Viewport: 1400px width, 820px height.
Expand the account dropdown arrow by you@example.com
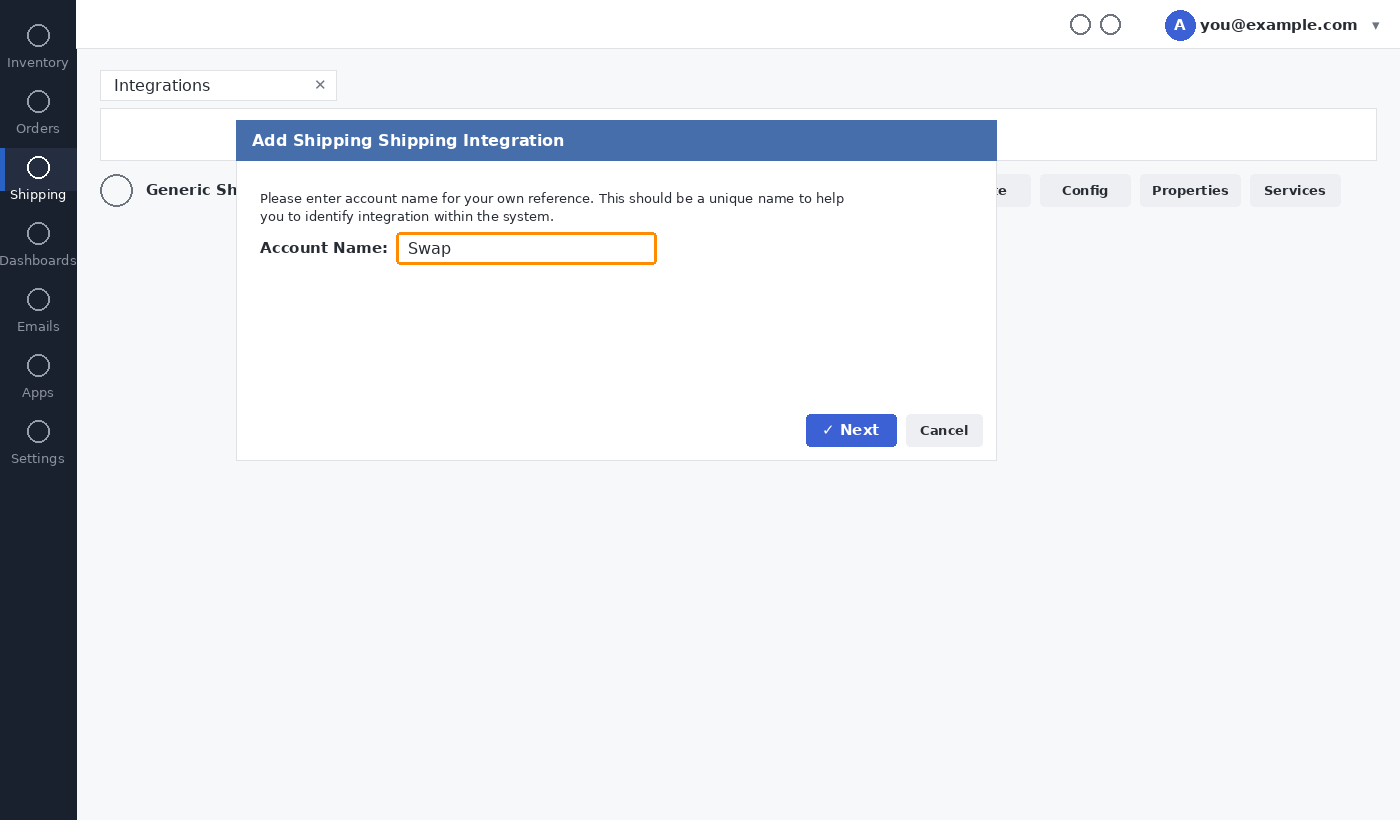pos(1376,26)
